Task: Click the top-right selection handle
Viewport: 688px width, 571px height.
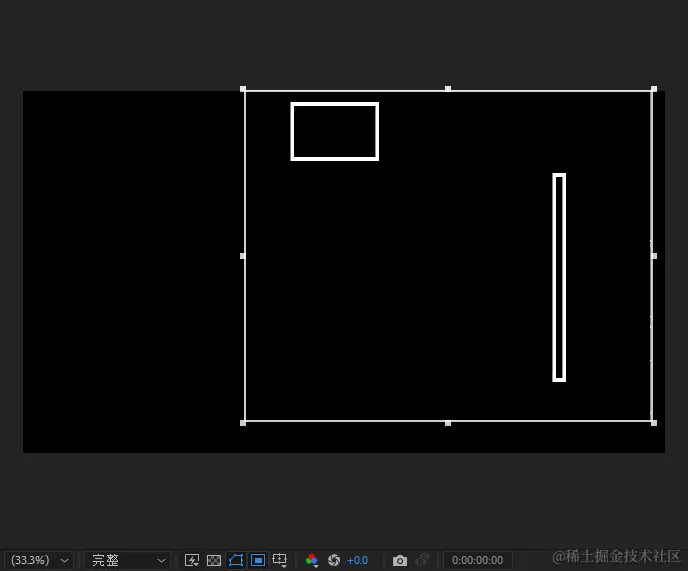Action: click(654, 89)
